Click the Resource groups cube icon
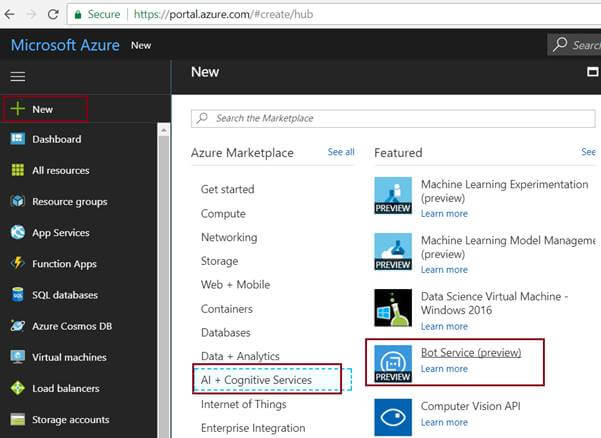 (x=18, y=201)
